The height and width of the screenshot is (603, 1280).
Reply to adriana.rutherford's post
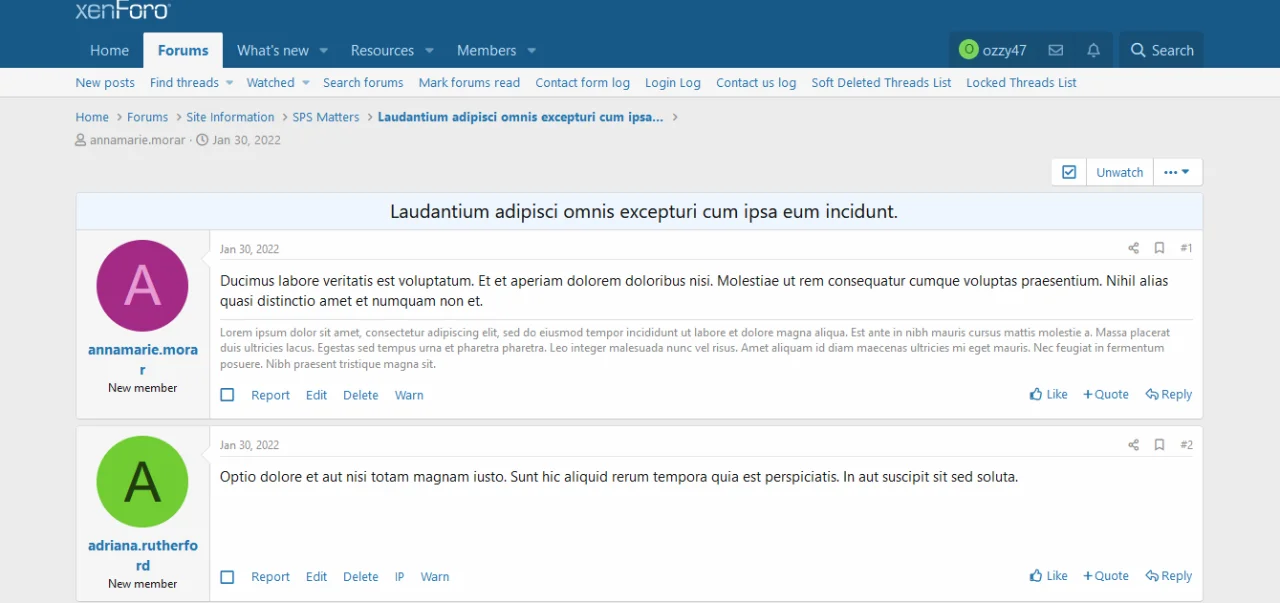1168,575
